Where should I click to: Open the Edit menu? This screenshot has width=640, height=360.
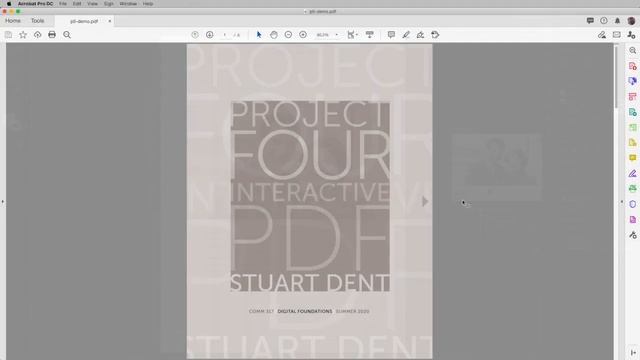point(77,4)
